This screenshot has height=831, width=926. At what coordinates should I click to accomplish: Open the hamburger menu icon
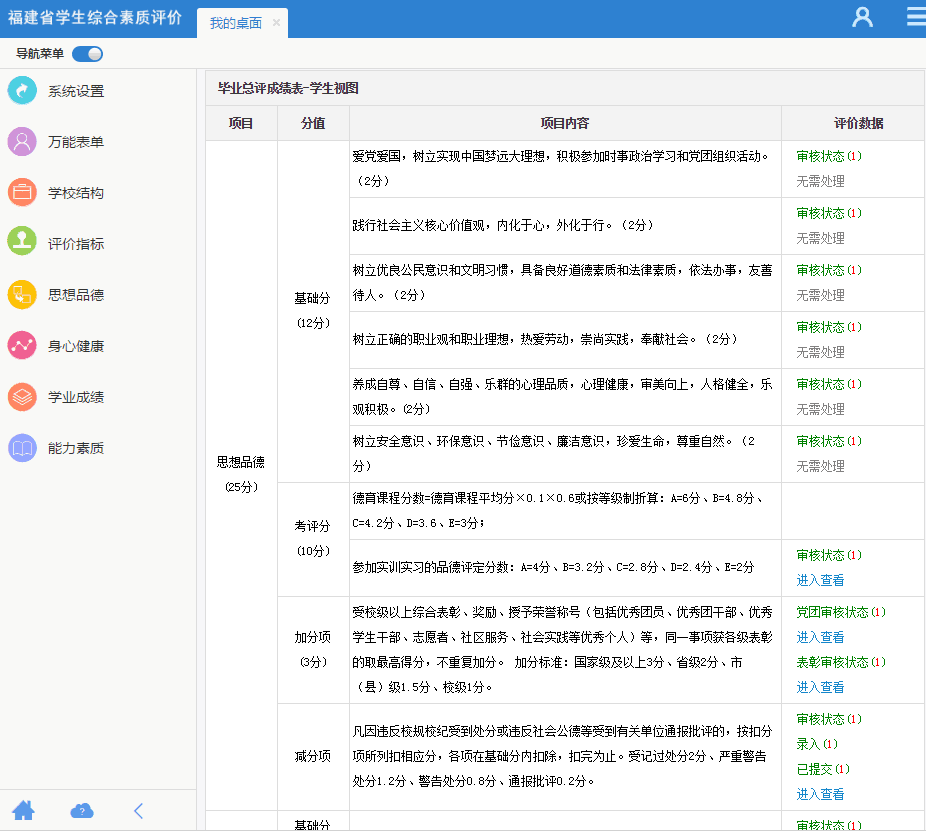point(916,17)
